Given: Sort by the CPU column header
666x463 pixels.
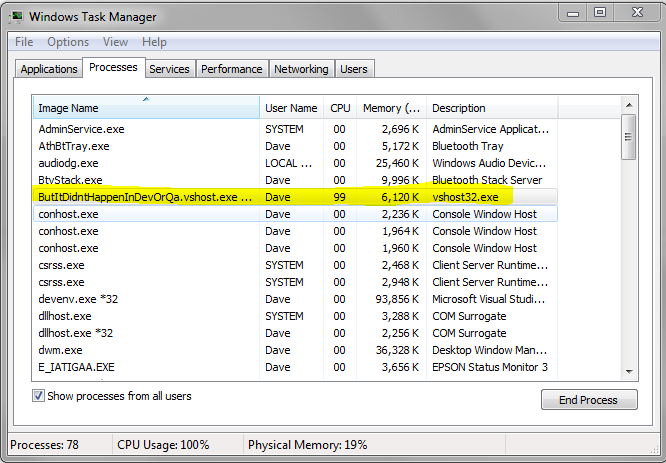Looking at the screenshot, I should coord(340,108).
